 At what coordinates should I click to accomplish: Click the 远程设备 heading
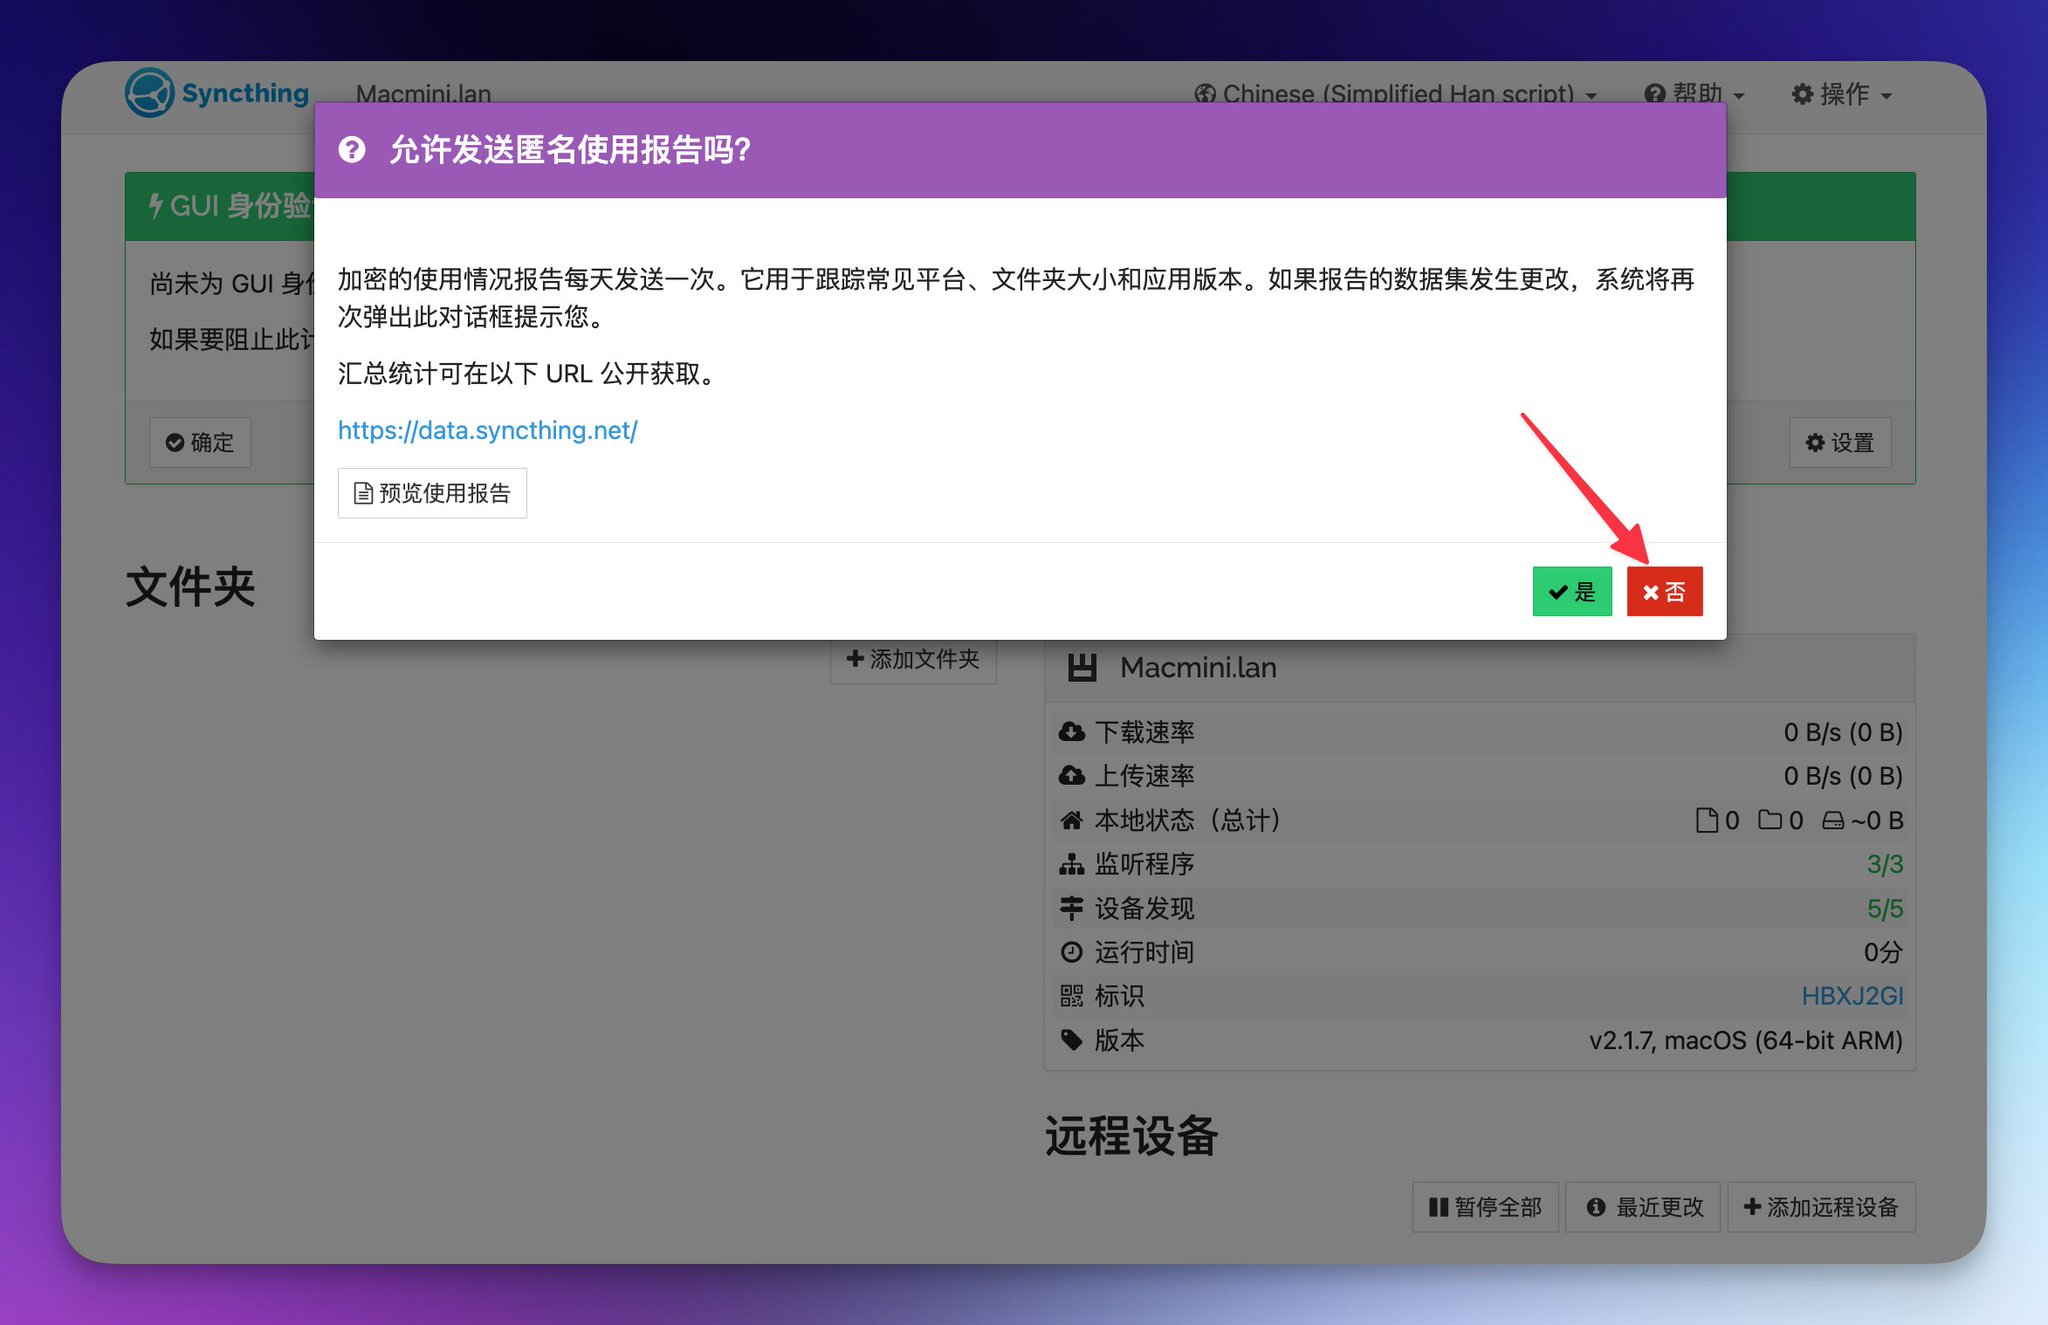coord(1131,1136)
